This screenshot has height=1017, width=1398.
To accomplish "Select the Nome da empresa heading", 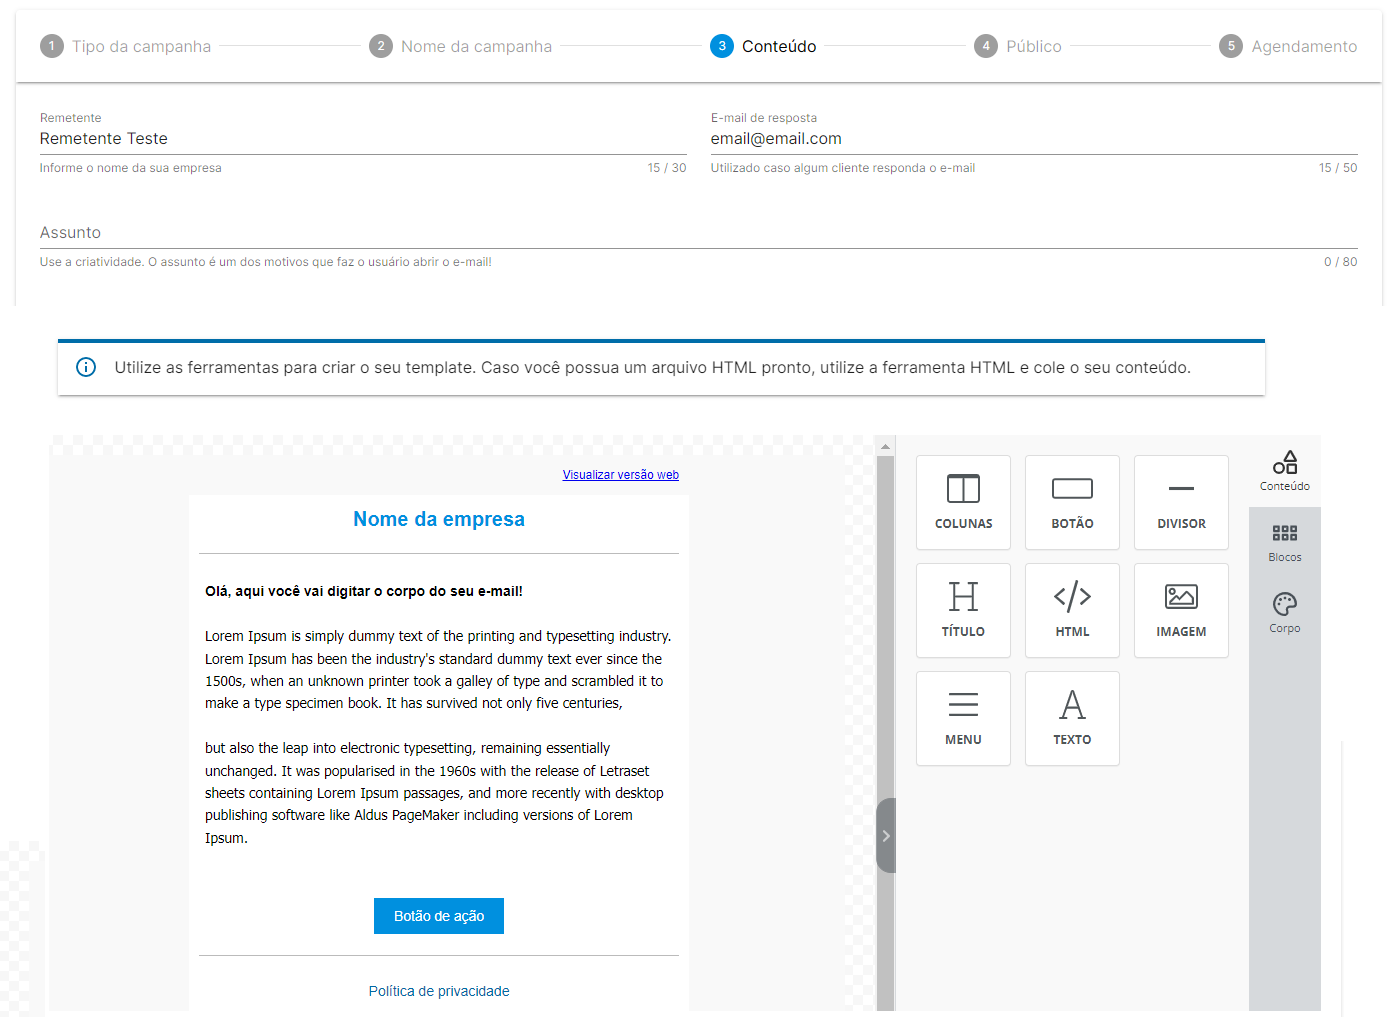I will click(x=439, y=519).
